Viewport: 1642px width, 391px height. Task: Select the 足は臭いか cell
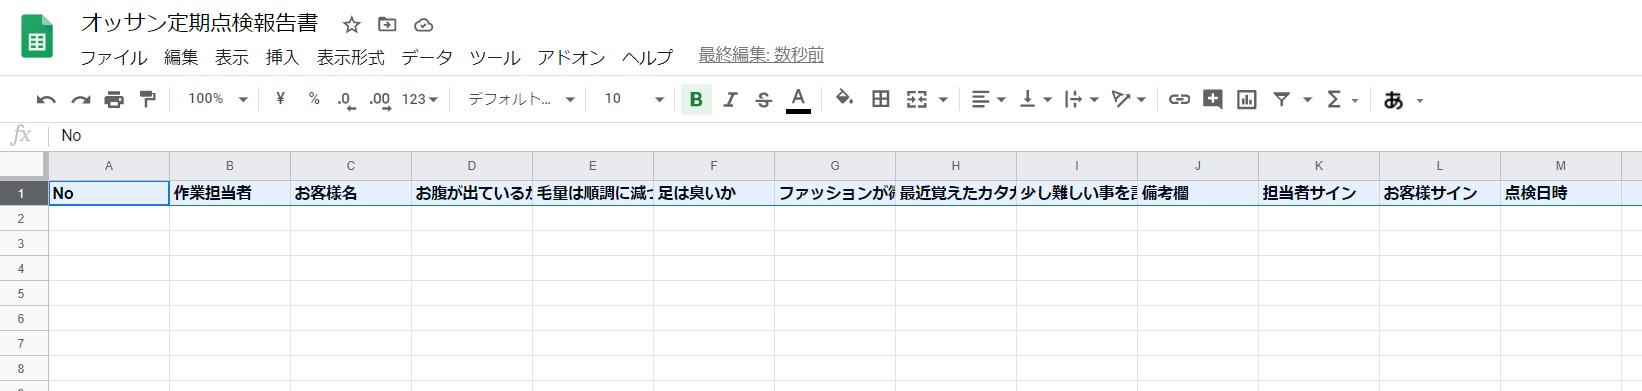pyautogui.click(x=714, y=193)
